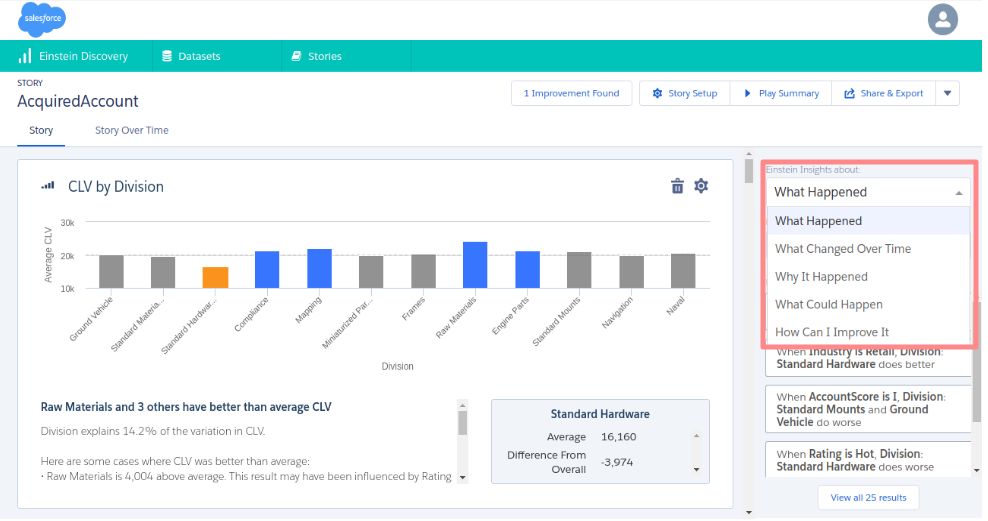
Task: Open the Story tab
Action: click(41, 130)
